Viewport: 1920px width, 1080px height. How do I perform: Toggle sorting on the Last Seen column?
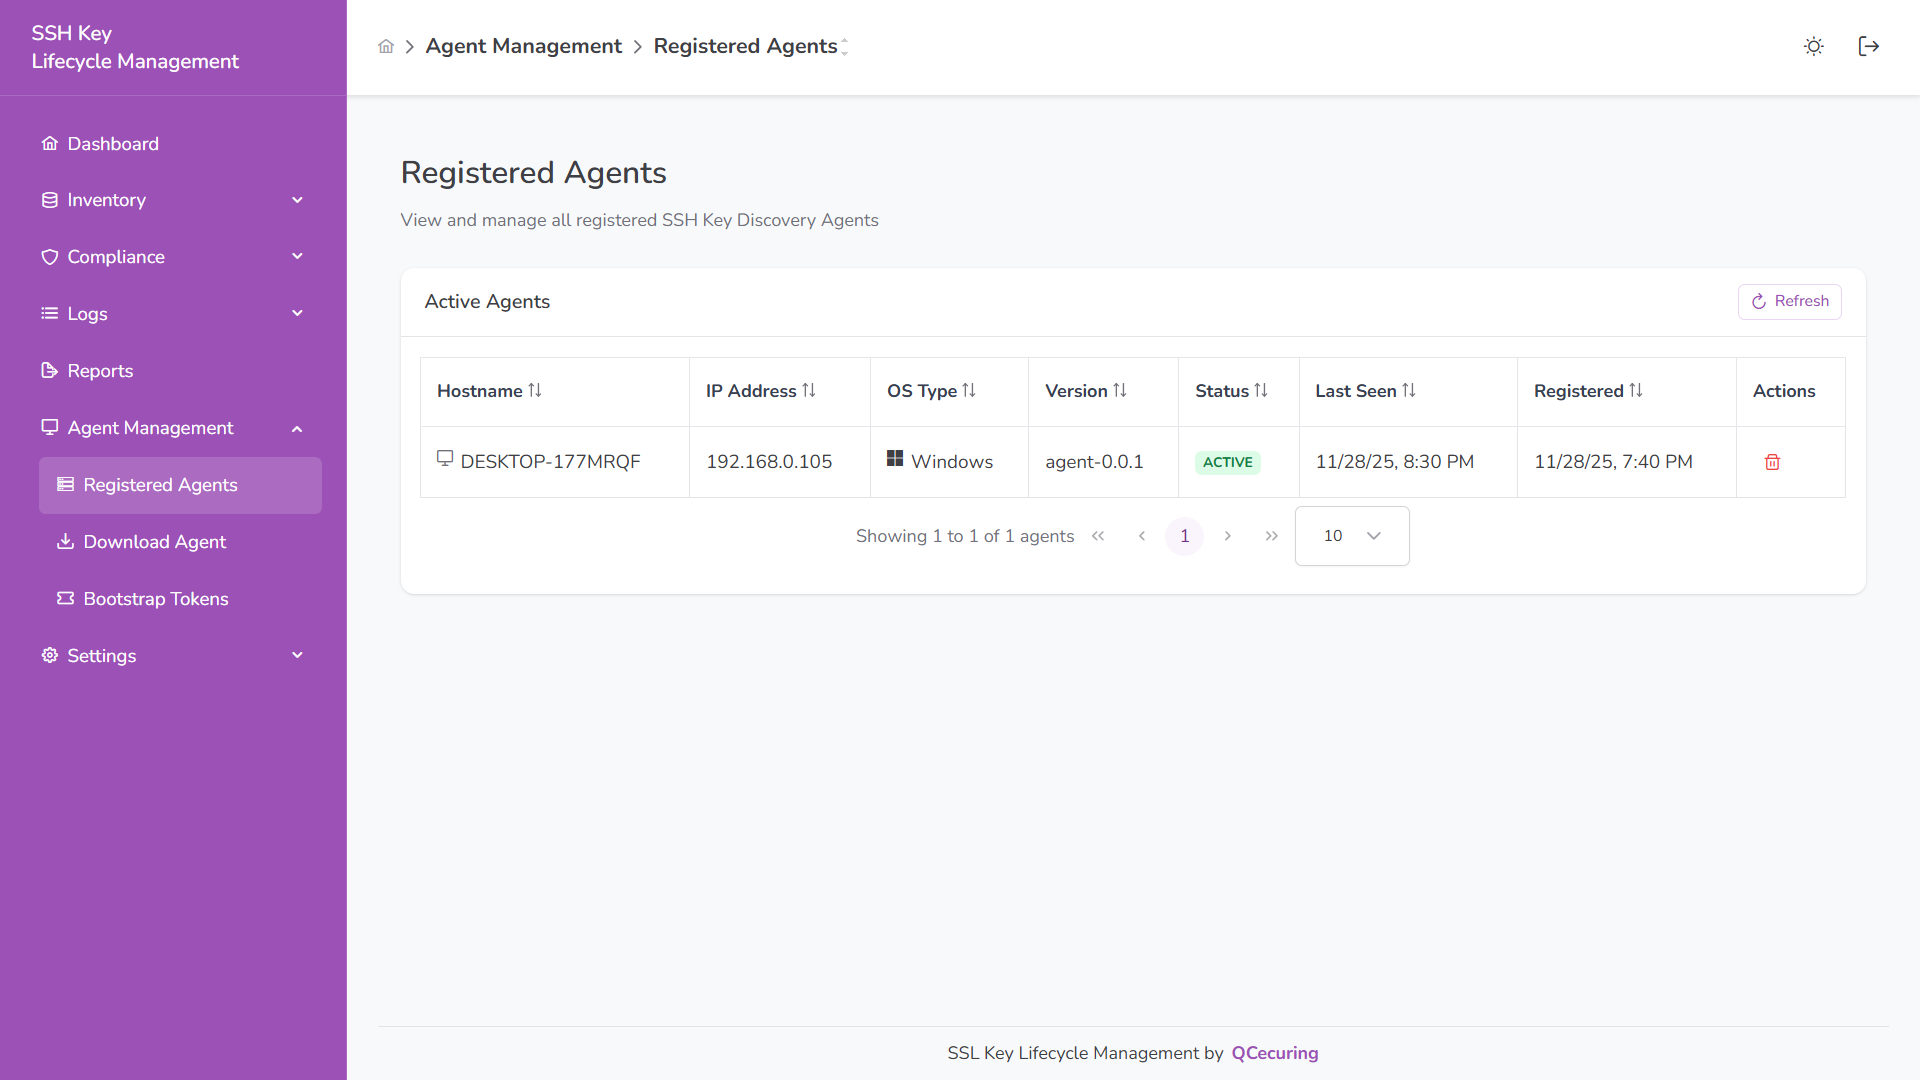point(1409,391)
